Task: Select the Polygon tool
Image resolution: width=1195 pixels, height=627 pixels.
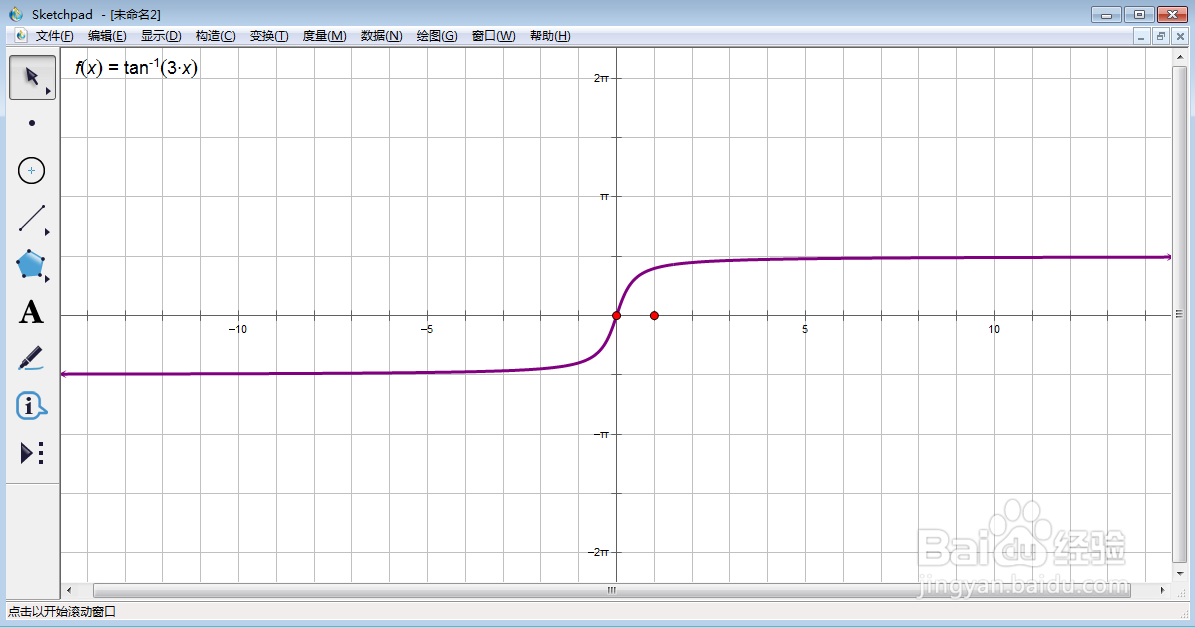Action: point(31,265)
